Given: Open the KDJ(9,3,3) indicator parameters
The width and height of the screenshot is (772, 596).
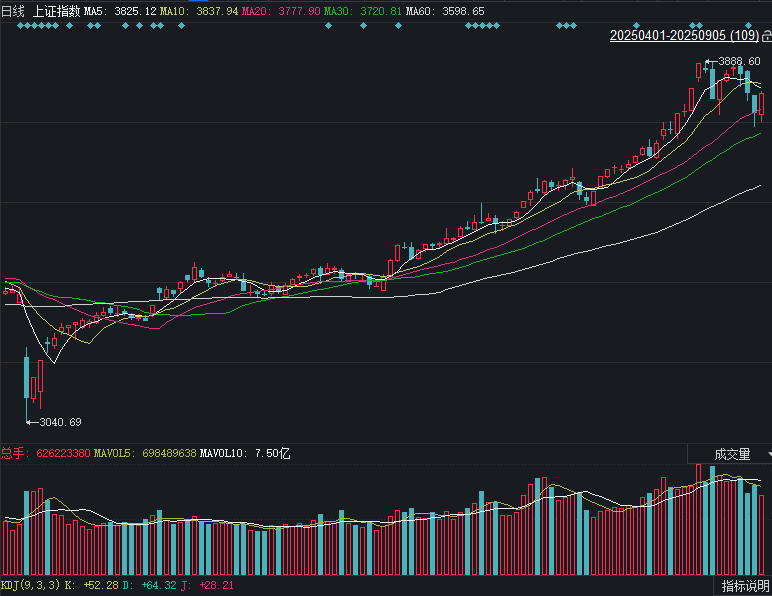Looking at the screenshot, I should [x=30, y=585].
